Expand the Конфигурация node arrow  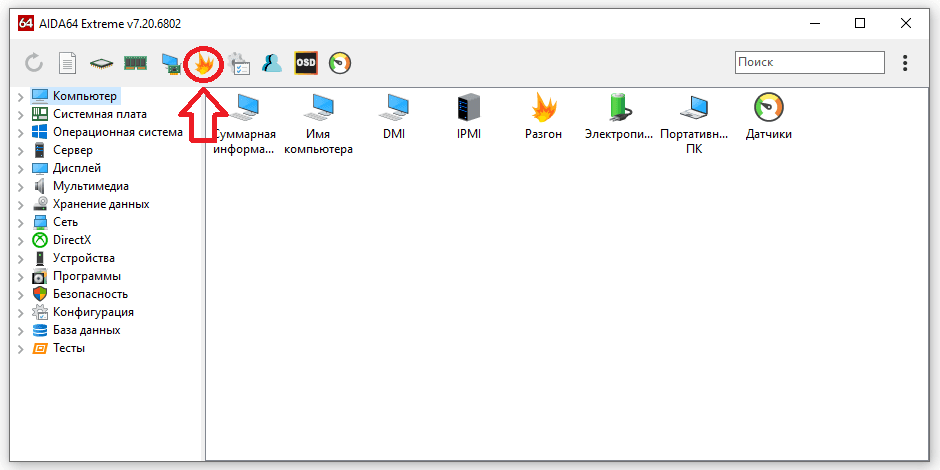(x=20, y=313)
